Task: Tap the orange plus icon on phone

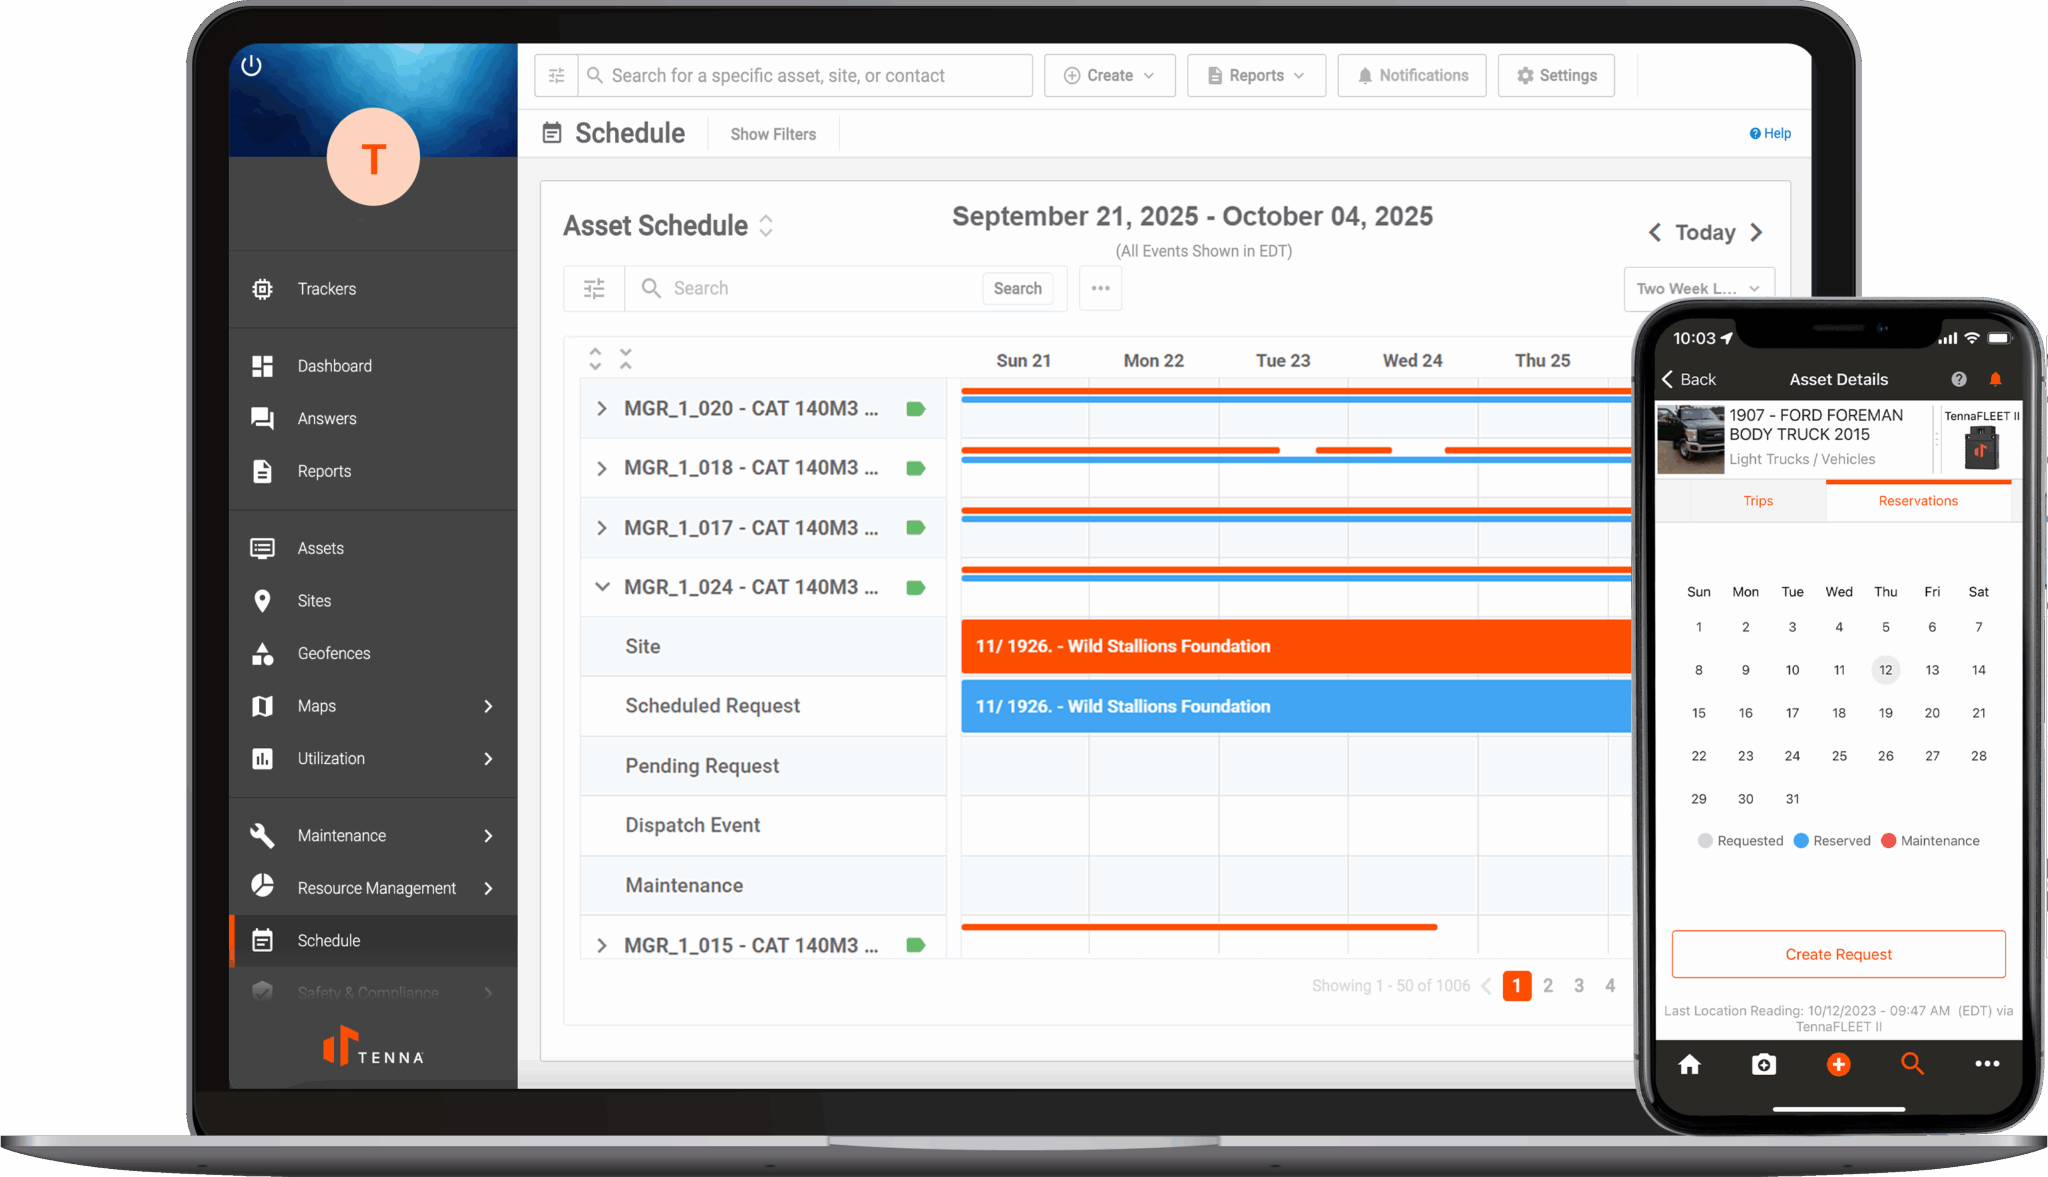Action: pyautogui.click(x=1838, y=1064)
